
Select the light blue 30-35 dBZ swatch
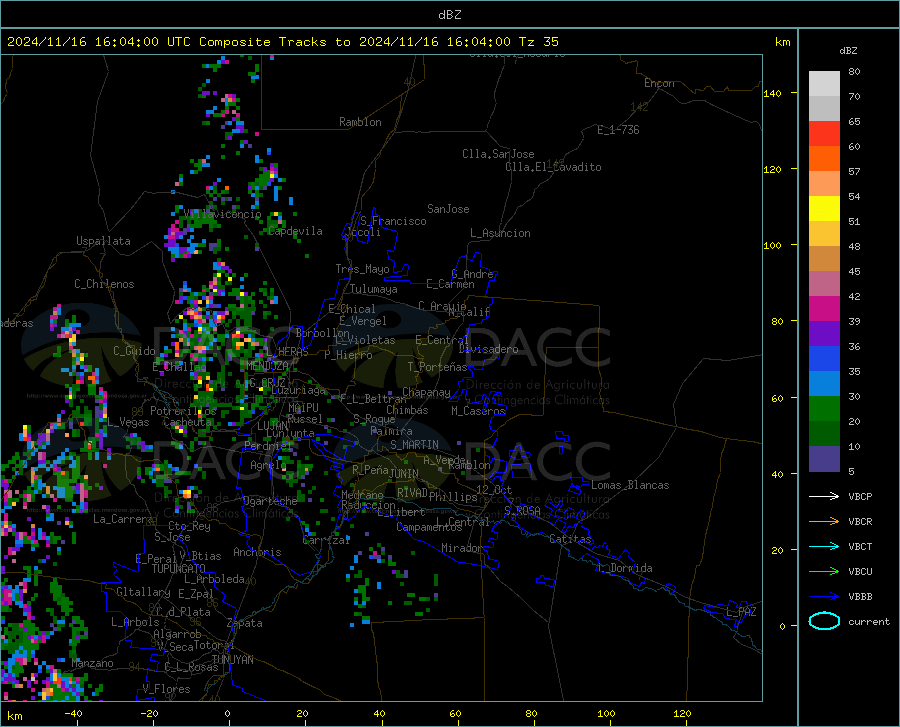(x=824, y=384)
